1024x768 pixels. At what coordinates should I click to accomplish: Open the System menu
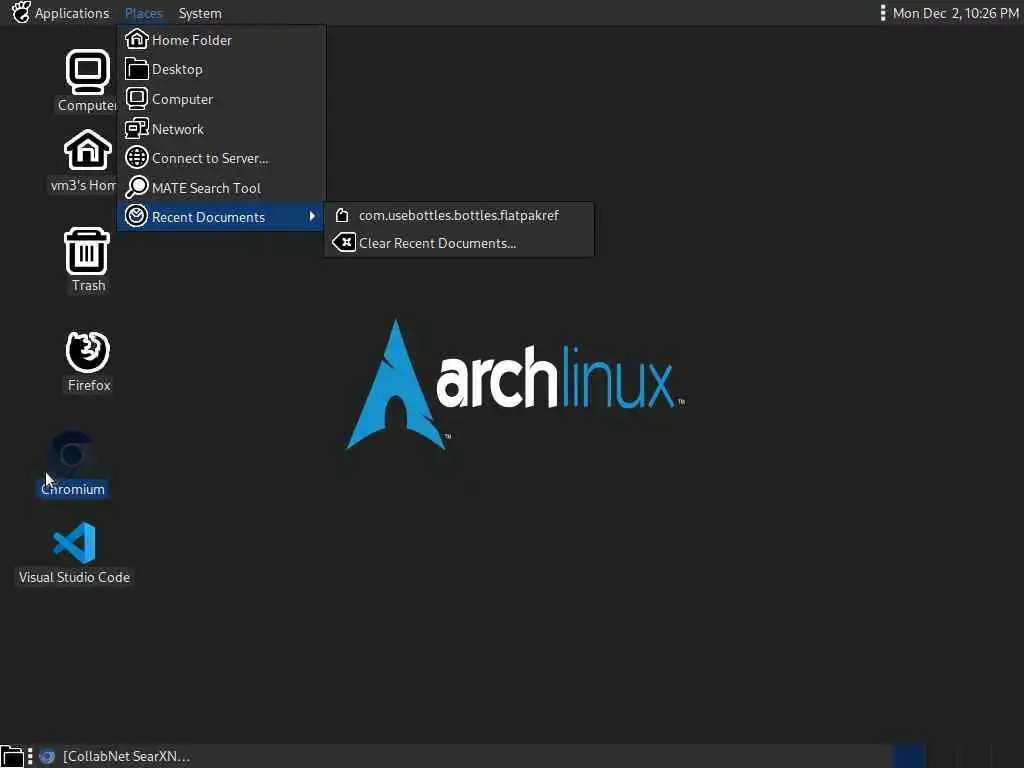tap(200, 13)
